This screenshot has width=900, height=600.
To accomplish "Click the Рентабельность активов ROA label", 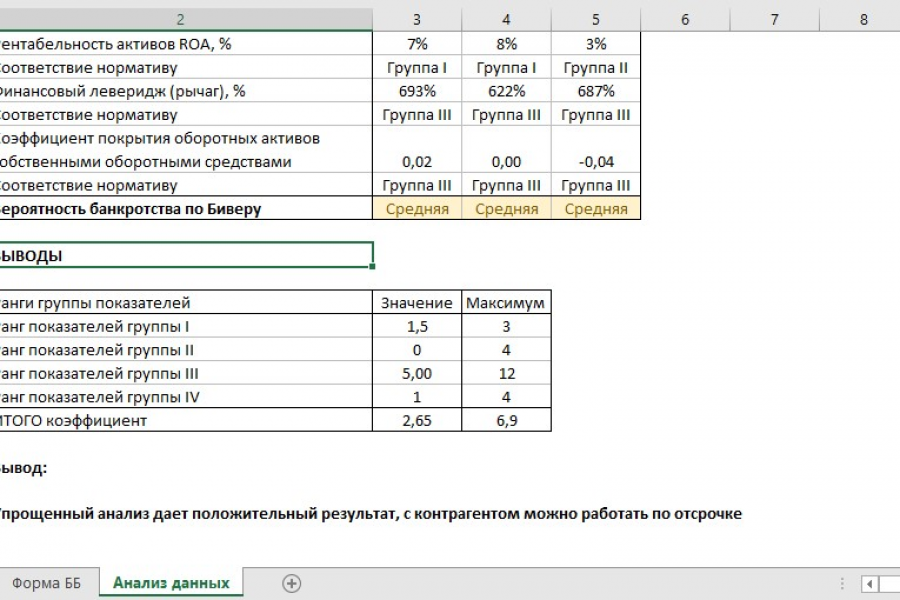I will tap(115, 44).
